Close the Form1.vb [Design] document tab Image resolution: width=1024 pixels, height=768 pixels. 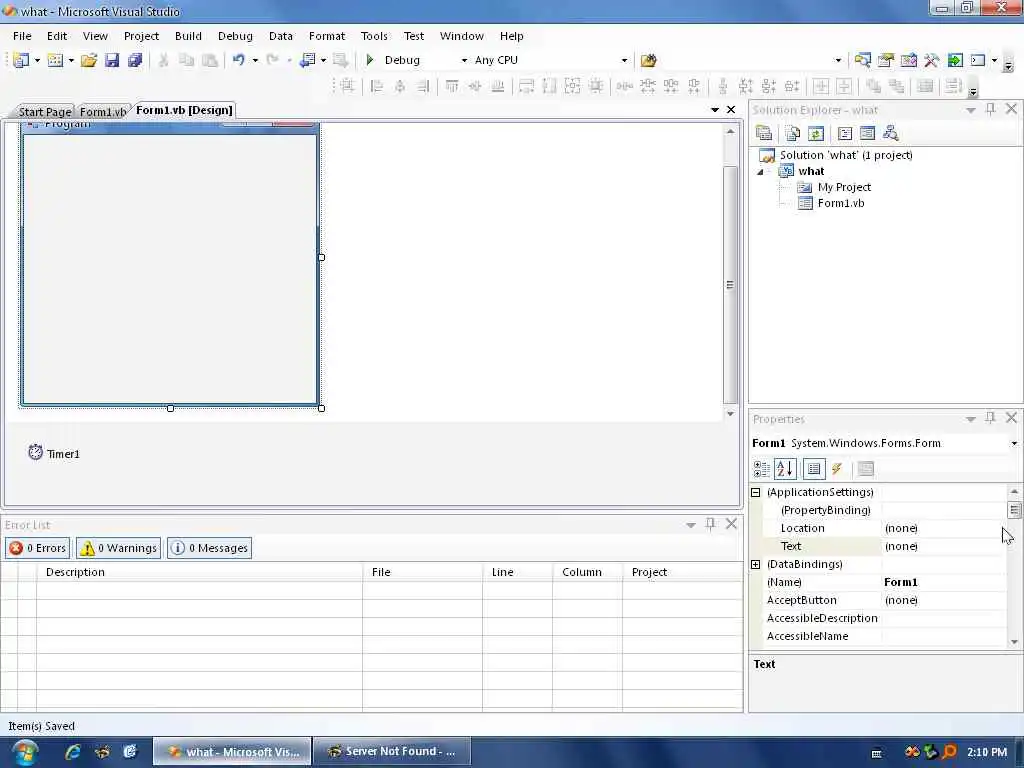731,110
